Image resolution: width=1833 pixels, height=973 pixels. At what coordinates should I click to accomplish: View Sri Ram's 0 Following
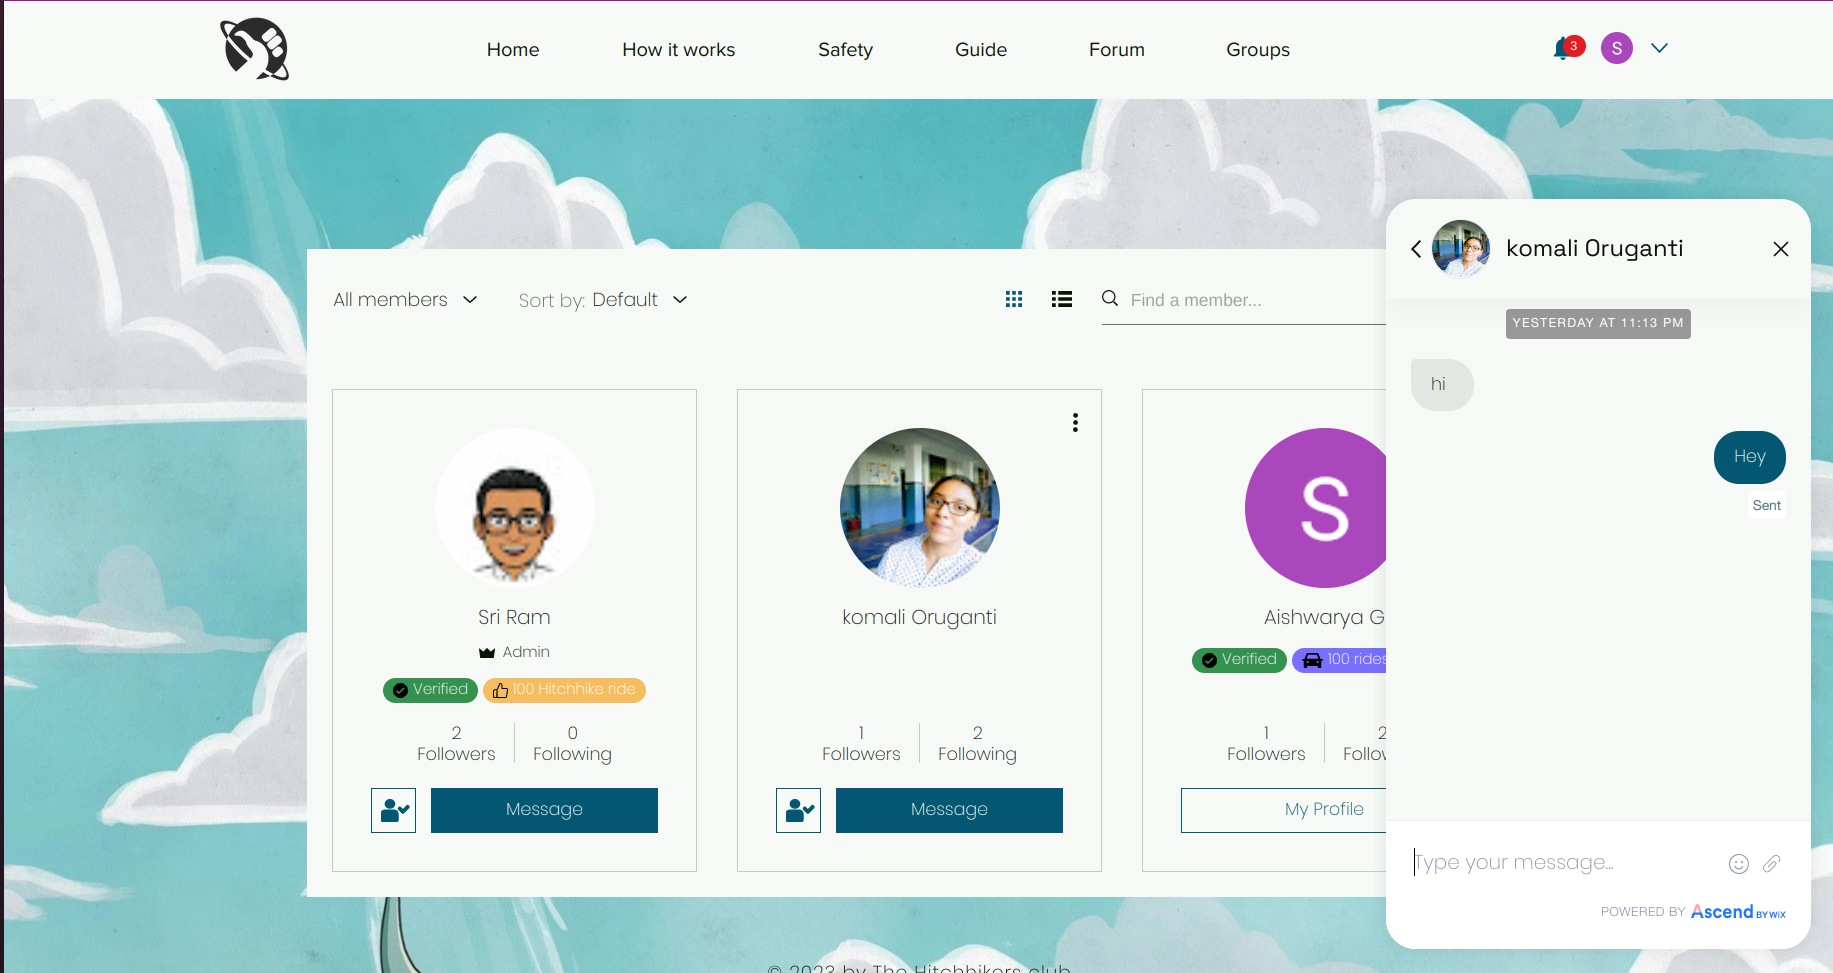(x=572, y=743)
